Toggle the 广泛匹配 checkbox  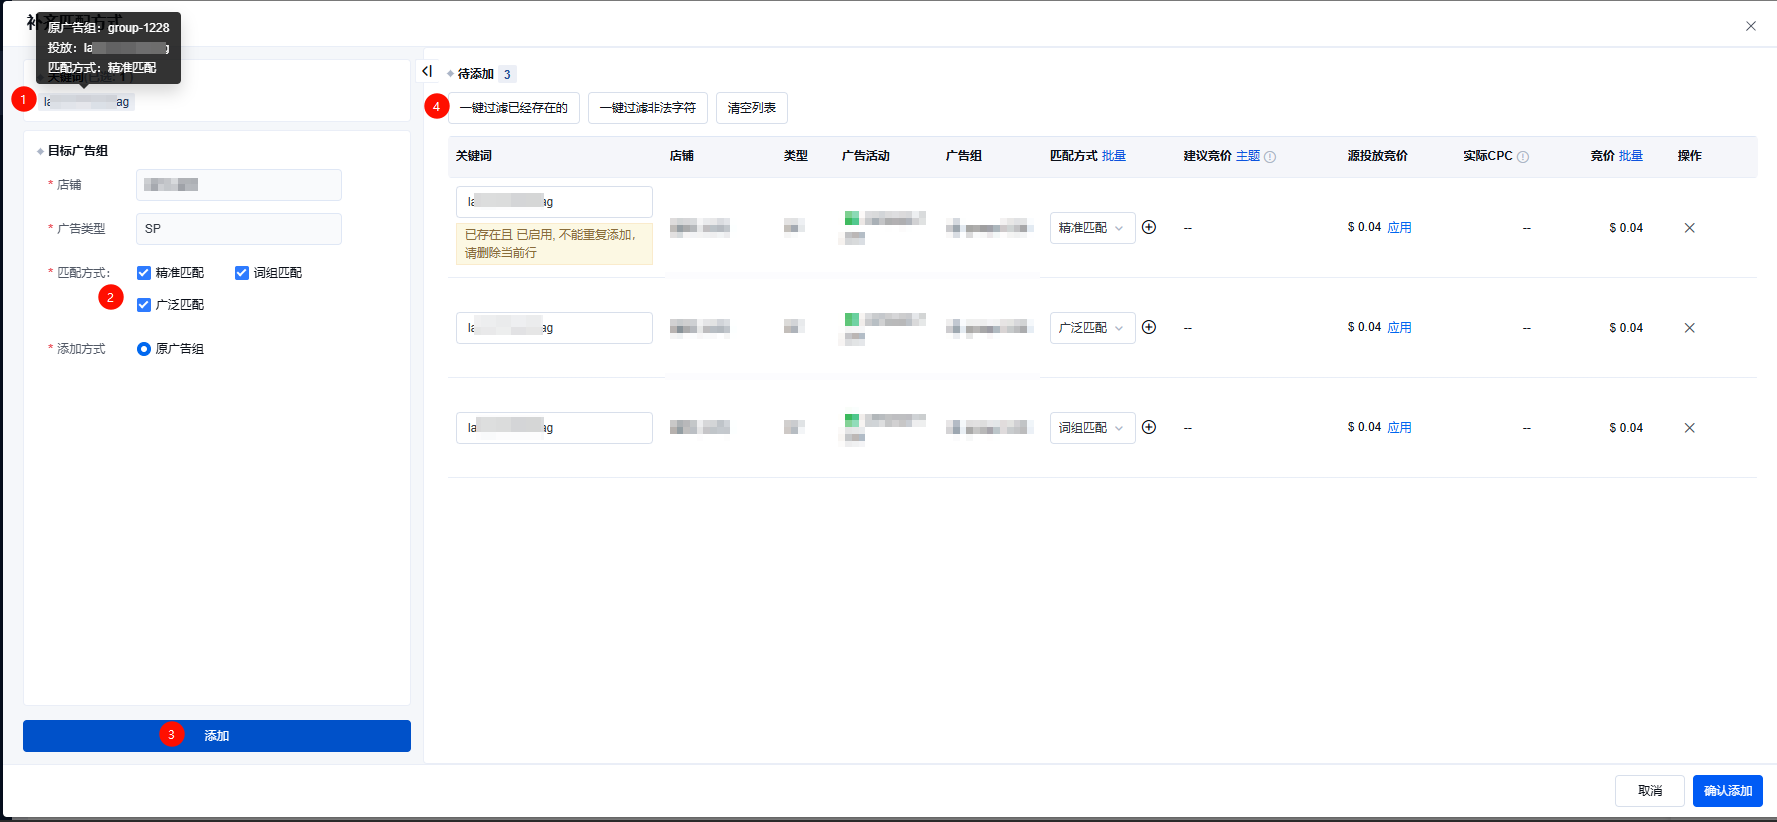[144, 305]
